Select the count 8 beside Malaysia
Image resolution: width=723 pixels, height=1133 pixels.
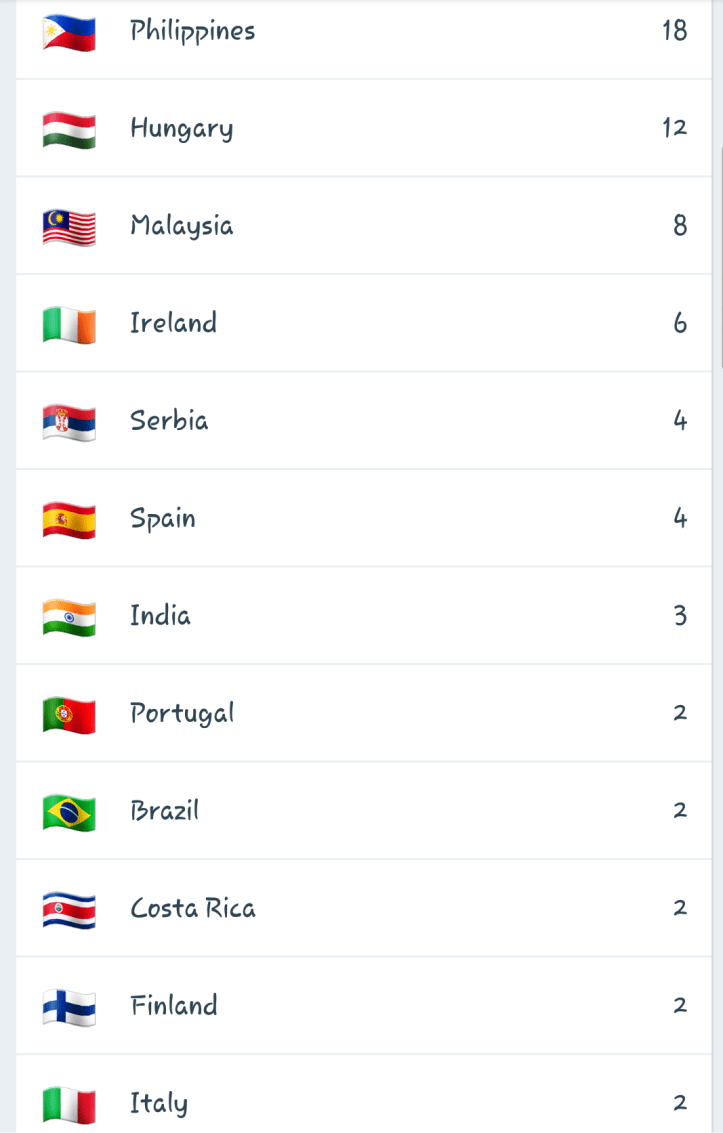680,226
